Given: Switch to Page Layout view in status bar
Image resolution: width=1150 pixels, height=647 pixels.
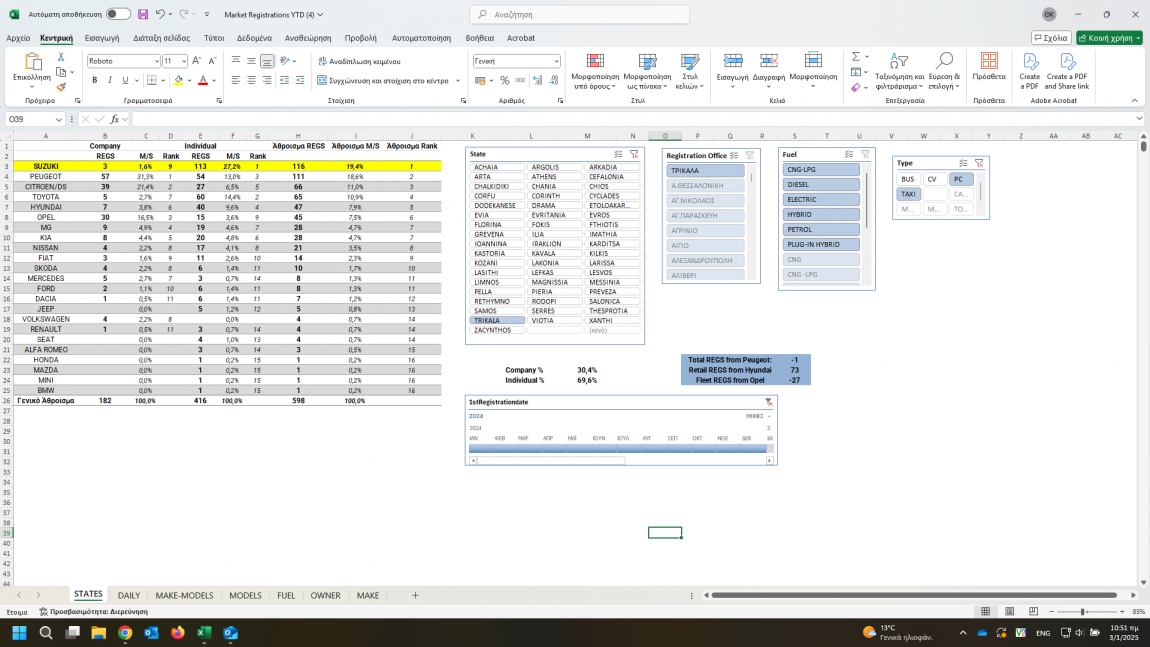Looking at the screenshot, I should (1009, 612).
